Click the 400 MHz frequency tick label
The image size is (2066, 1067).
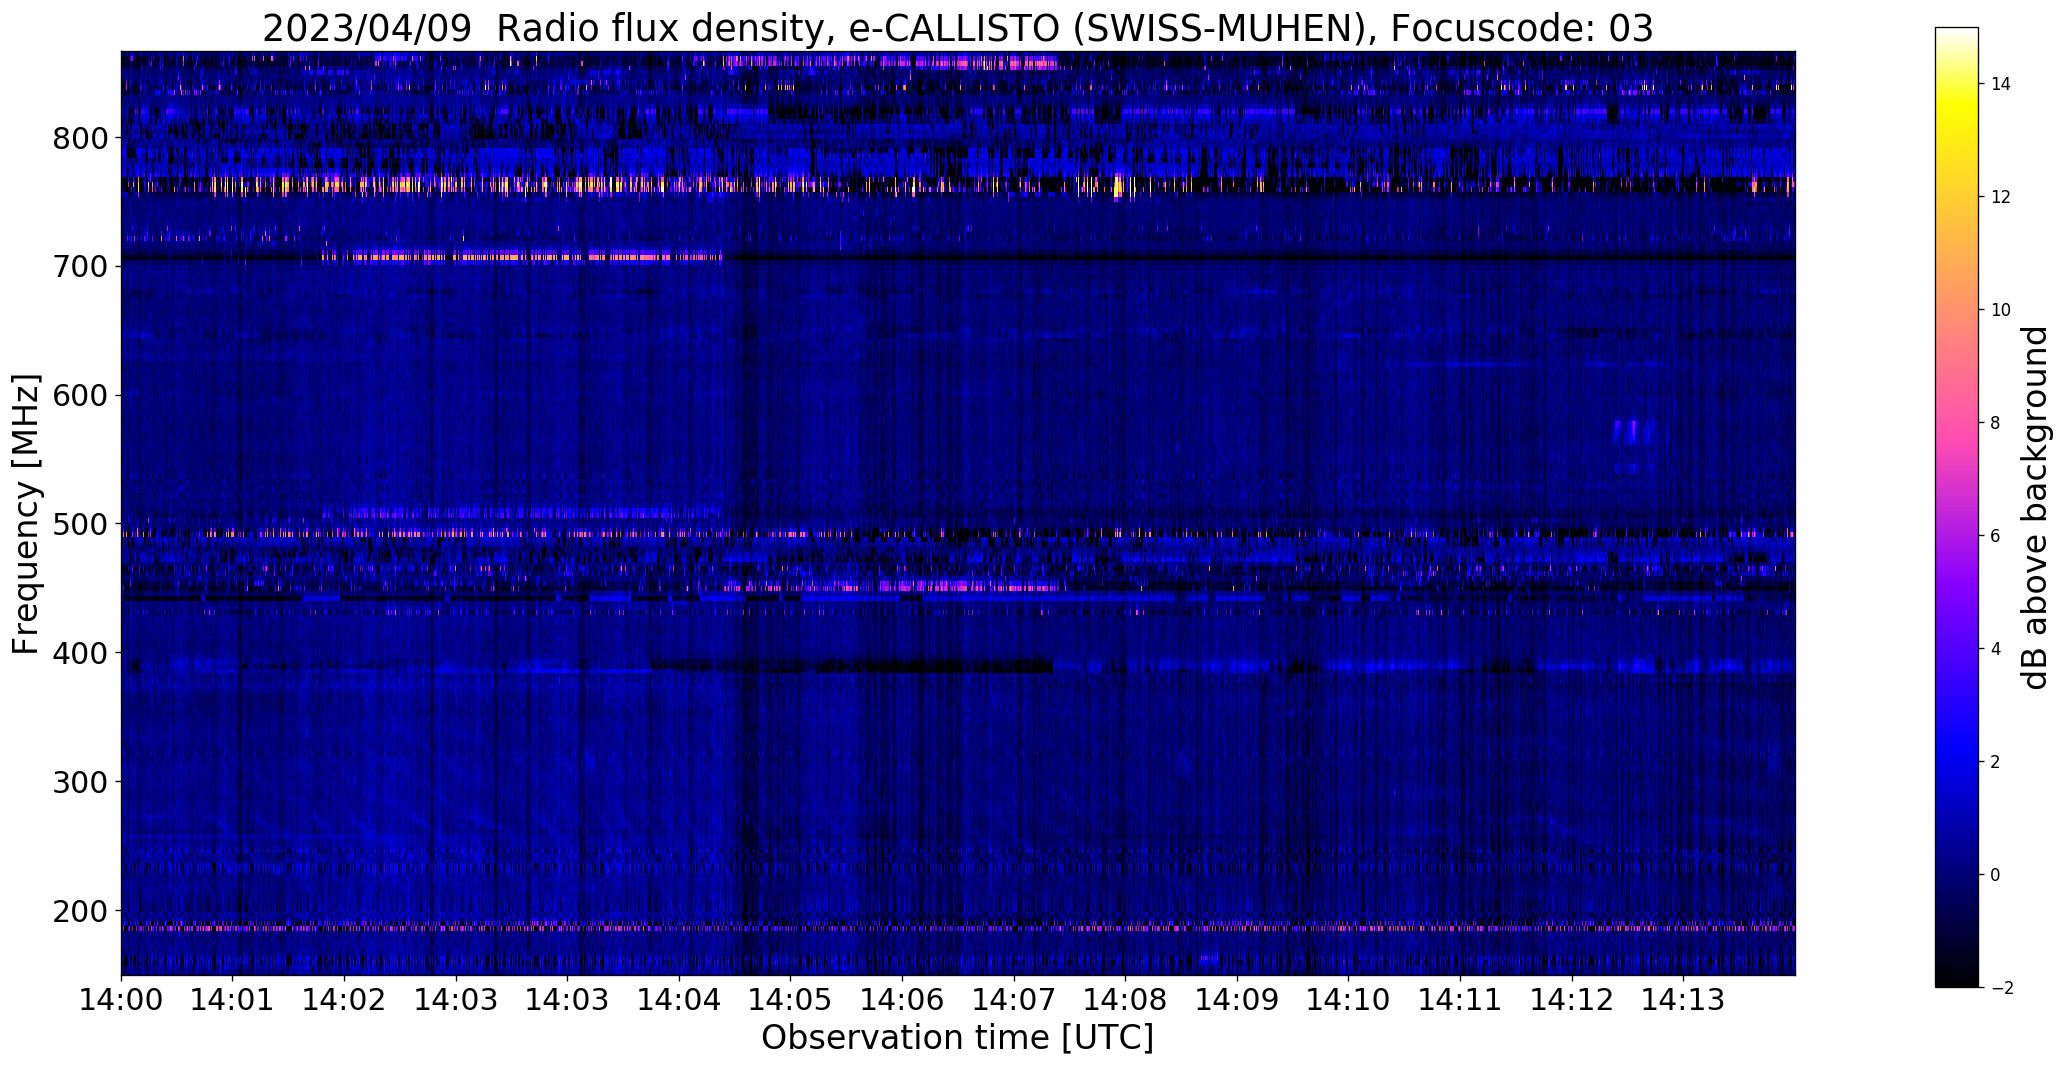pyautogui.click(x=80, y=653)
